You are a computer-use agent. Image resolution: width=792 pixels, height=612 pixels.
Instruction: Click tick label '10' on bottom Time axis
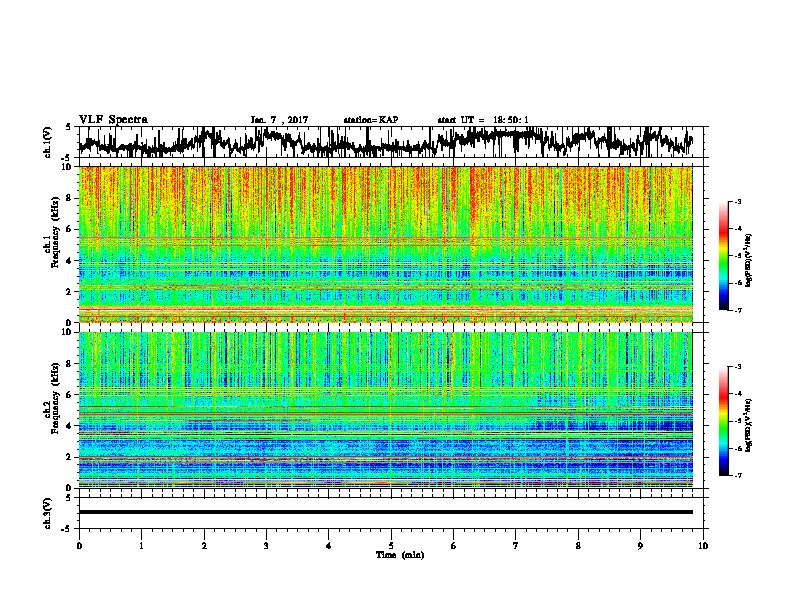pyautogui.click(x=703, y=546)
